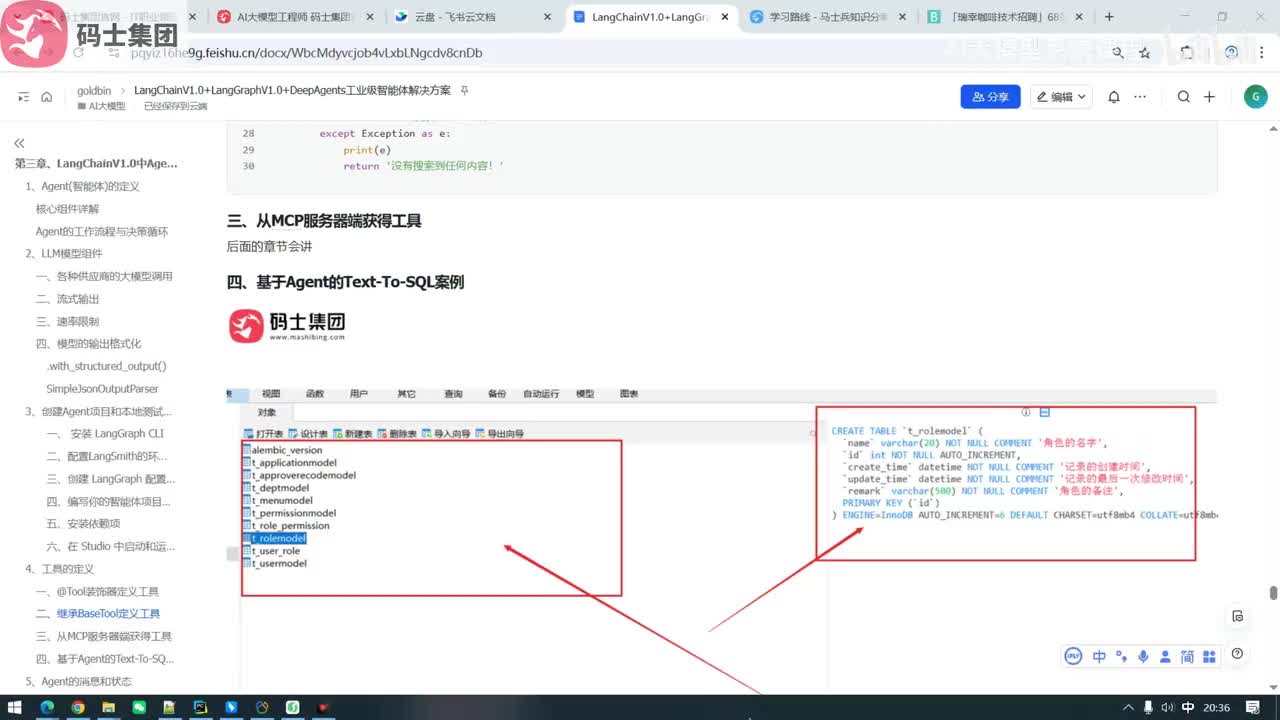The width and height of the screenshot is (1280, 720).
Task: Select the LangChainV1.0+LangGraph browser tab
Action: [650, 17]
